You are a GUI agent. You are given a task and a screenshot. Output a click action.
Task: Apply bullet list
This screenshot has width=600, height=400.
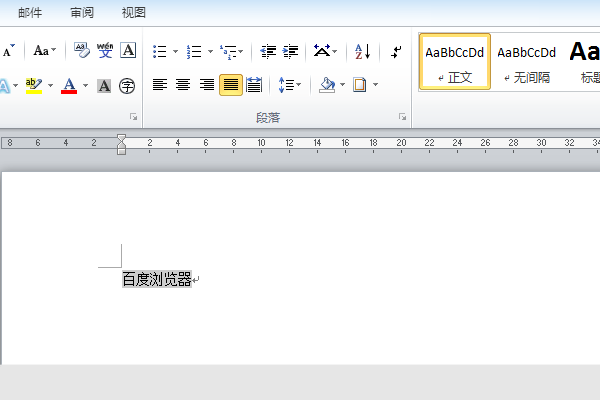pos(160,51)
